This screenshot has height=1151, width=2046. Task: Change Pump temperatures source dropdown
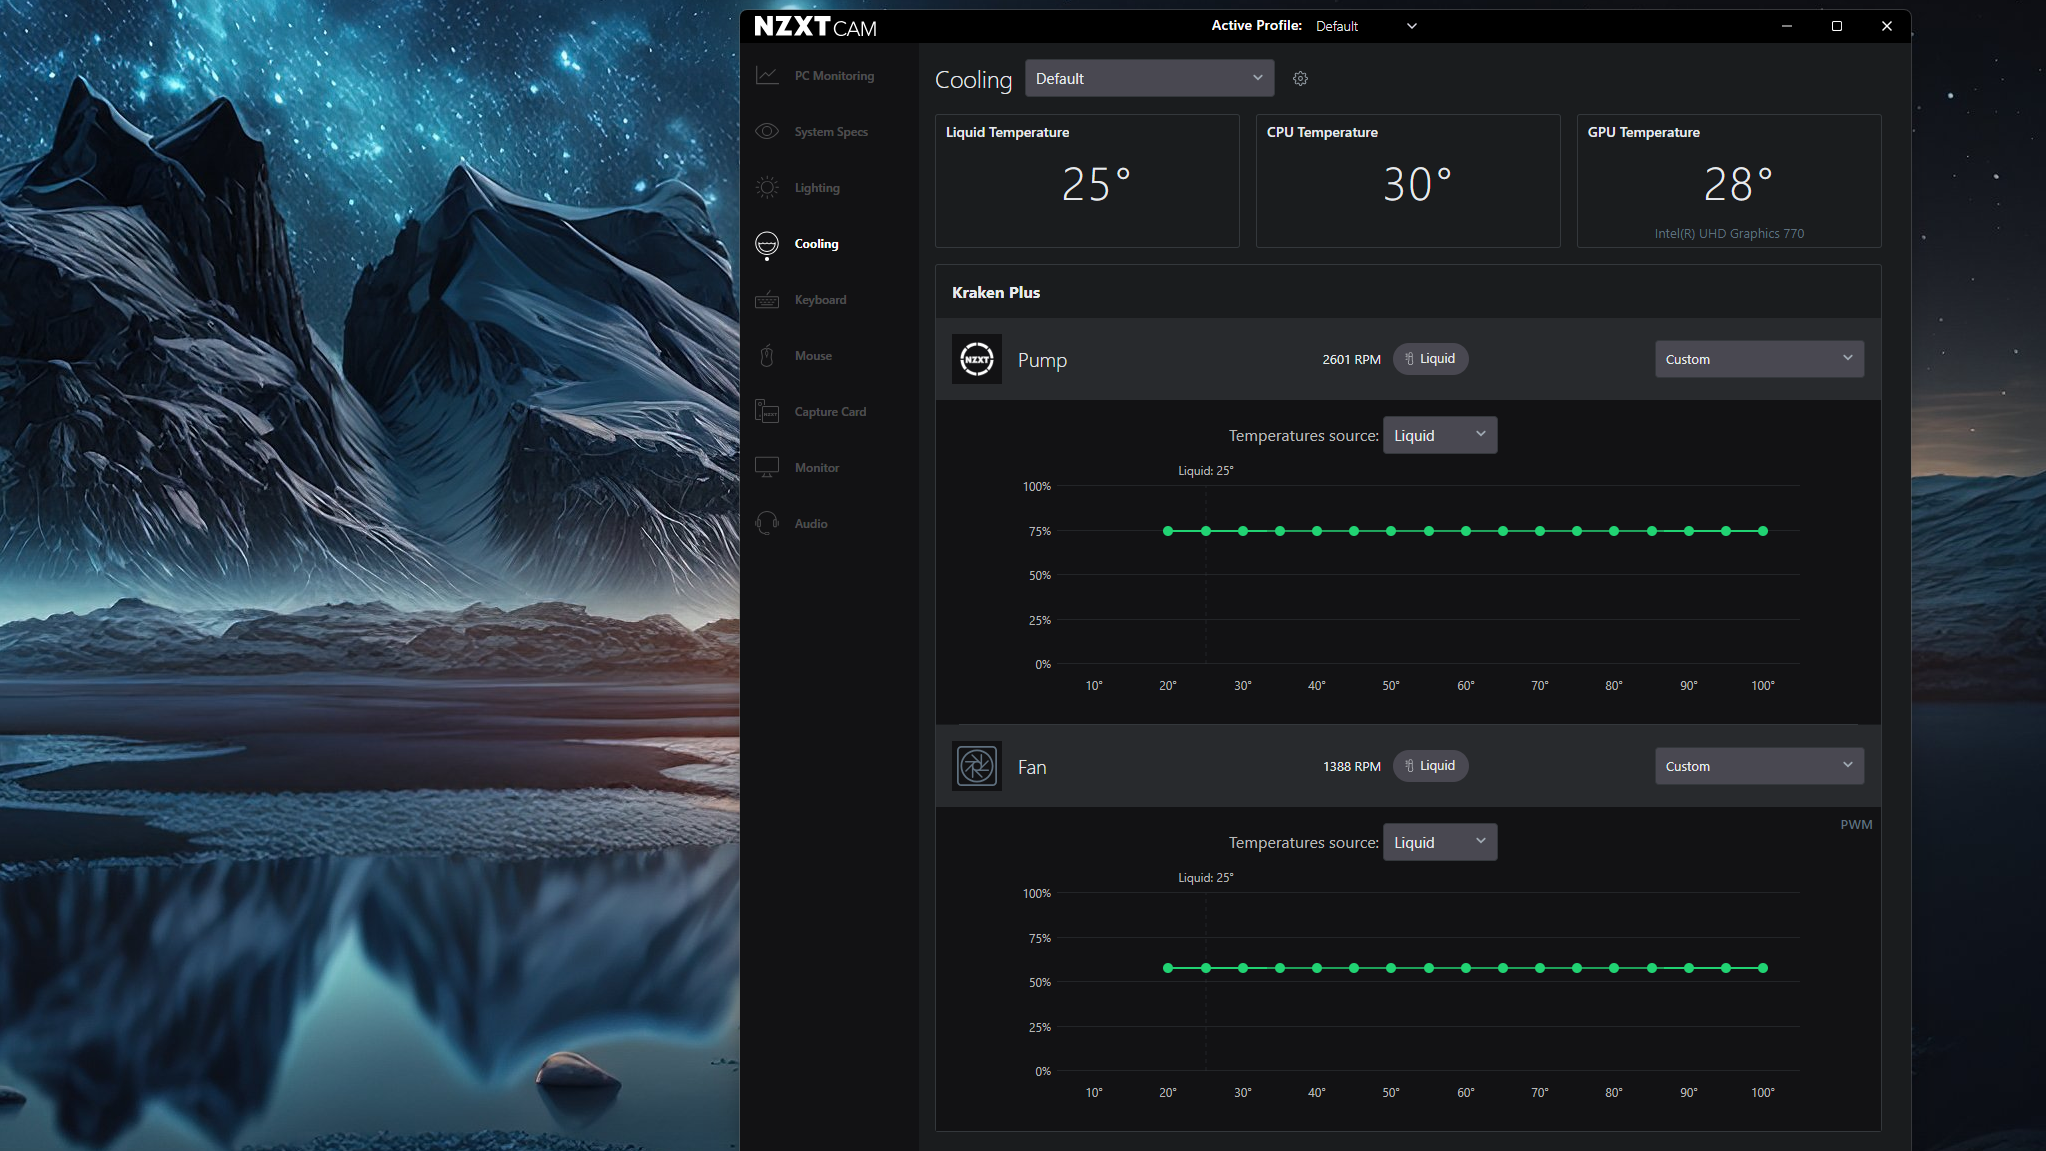1440,435
